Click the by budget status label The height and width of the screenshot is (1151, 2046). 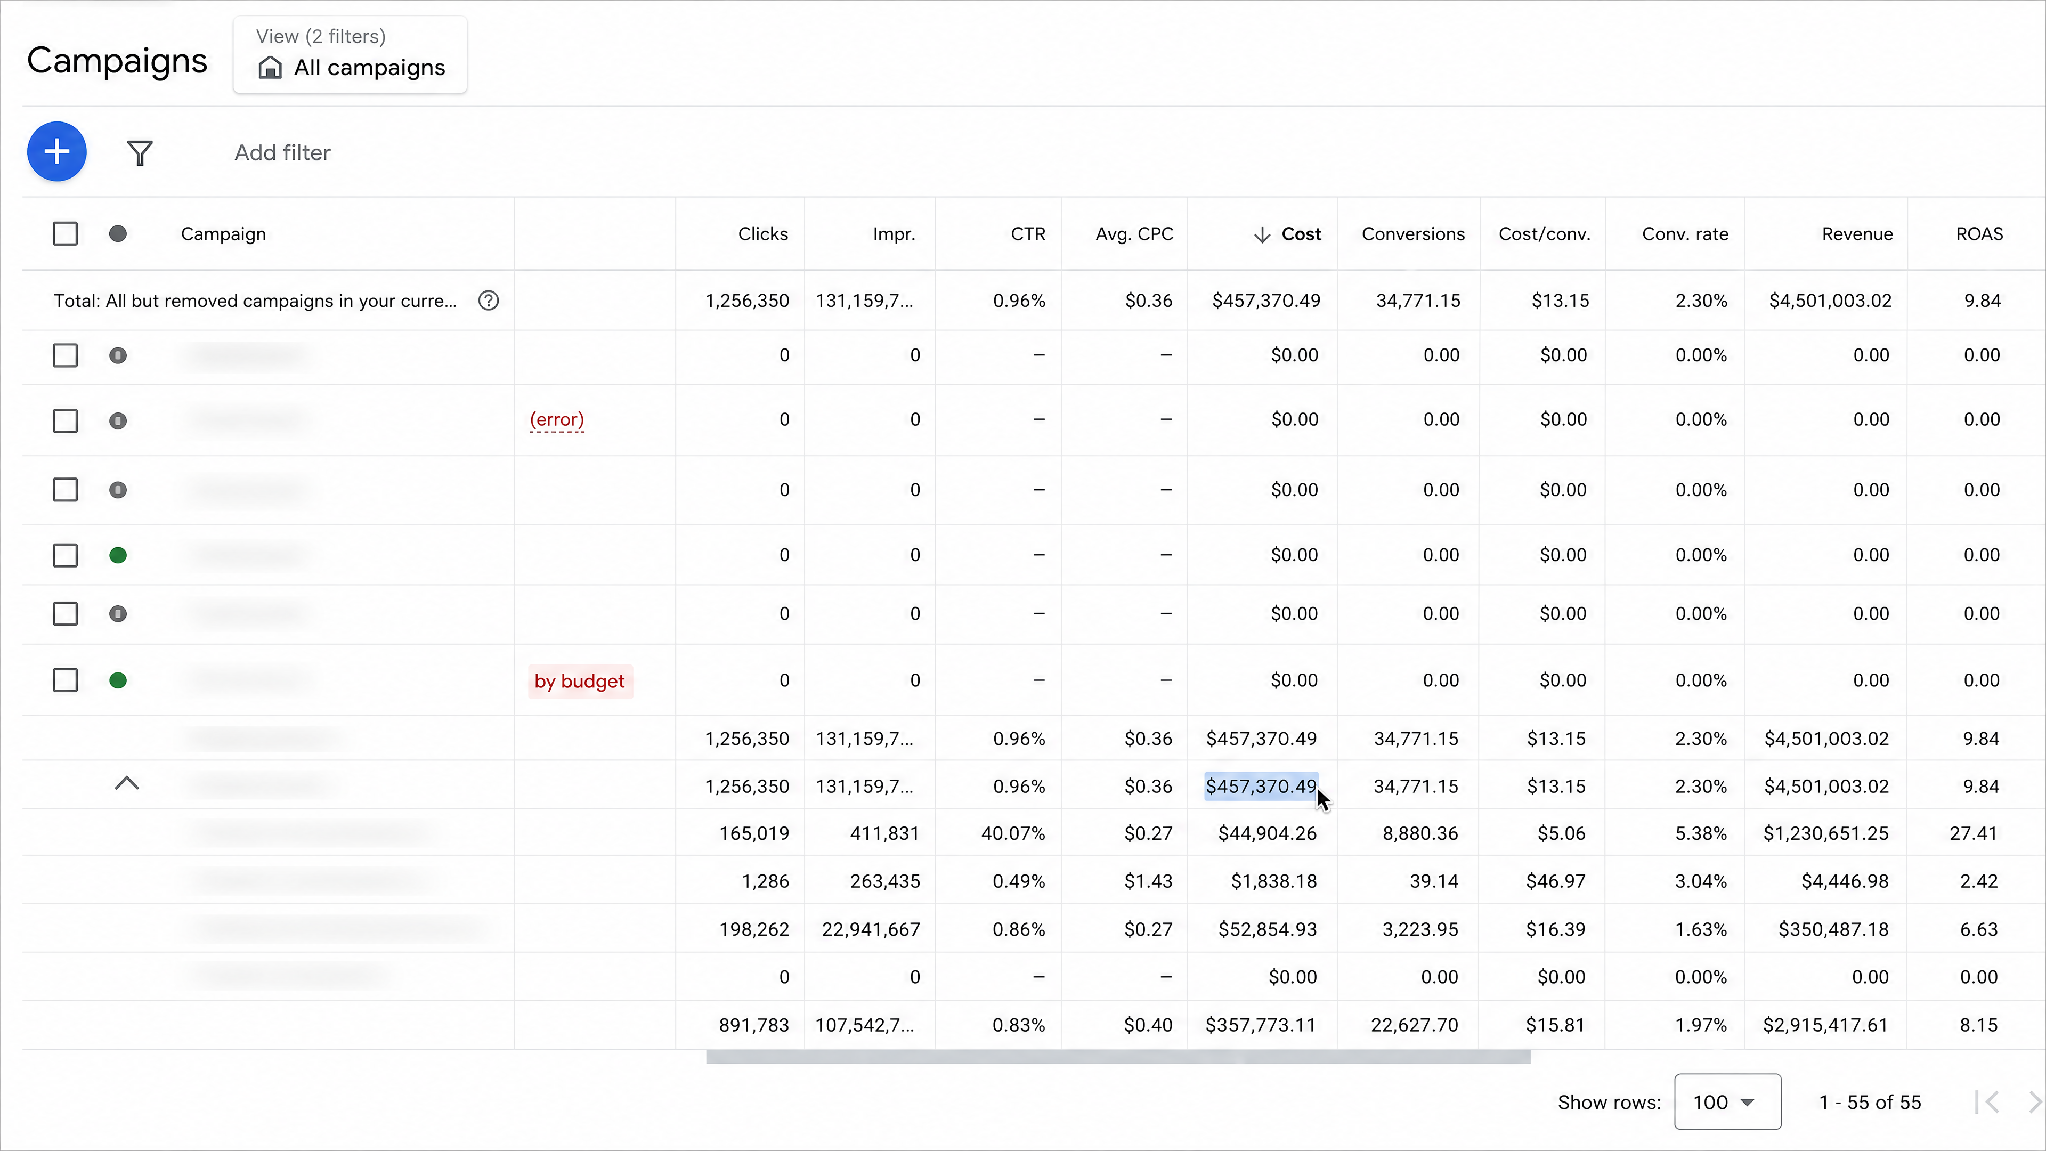tap(580, 681)
